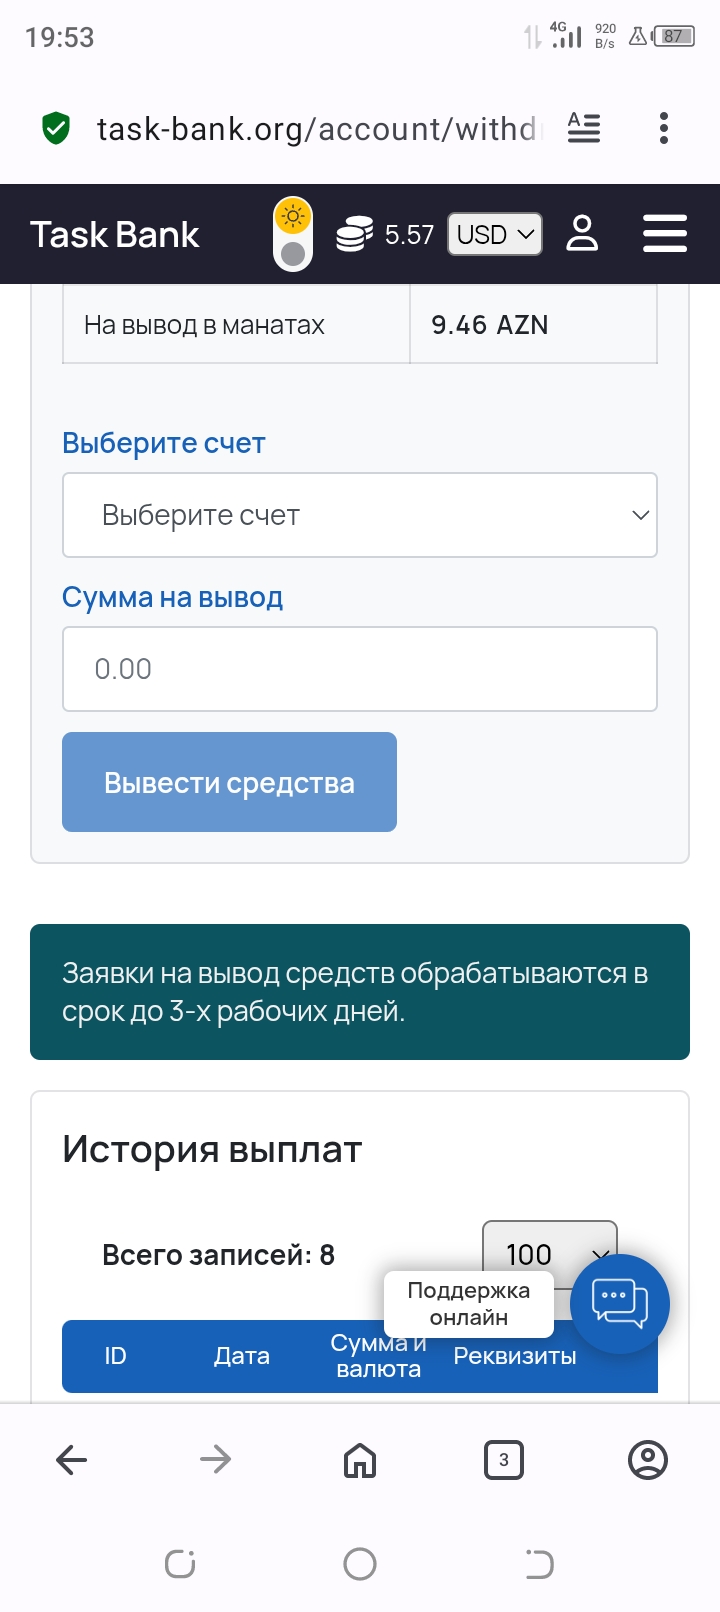Tap the reader mode icon
Image resolution: width=720 pixels, height=1612 pixels.
click(x=584, y=128)
